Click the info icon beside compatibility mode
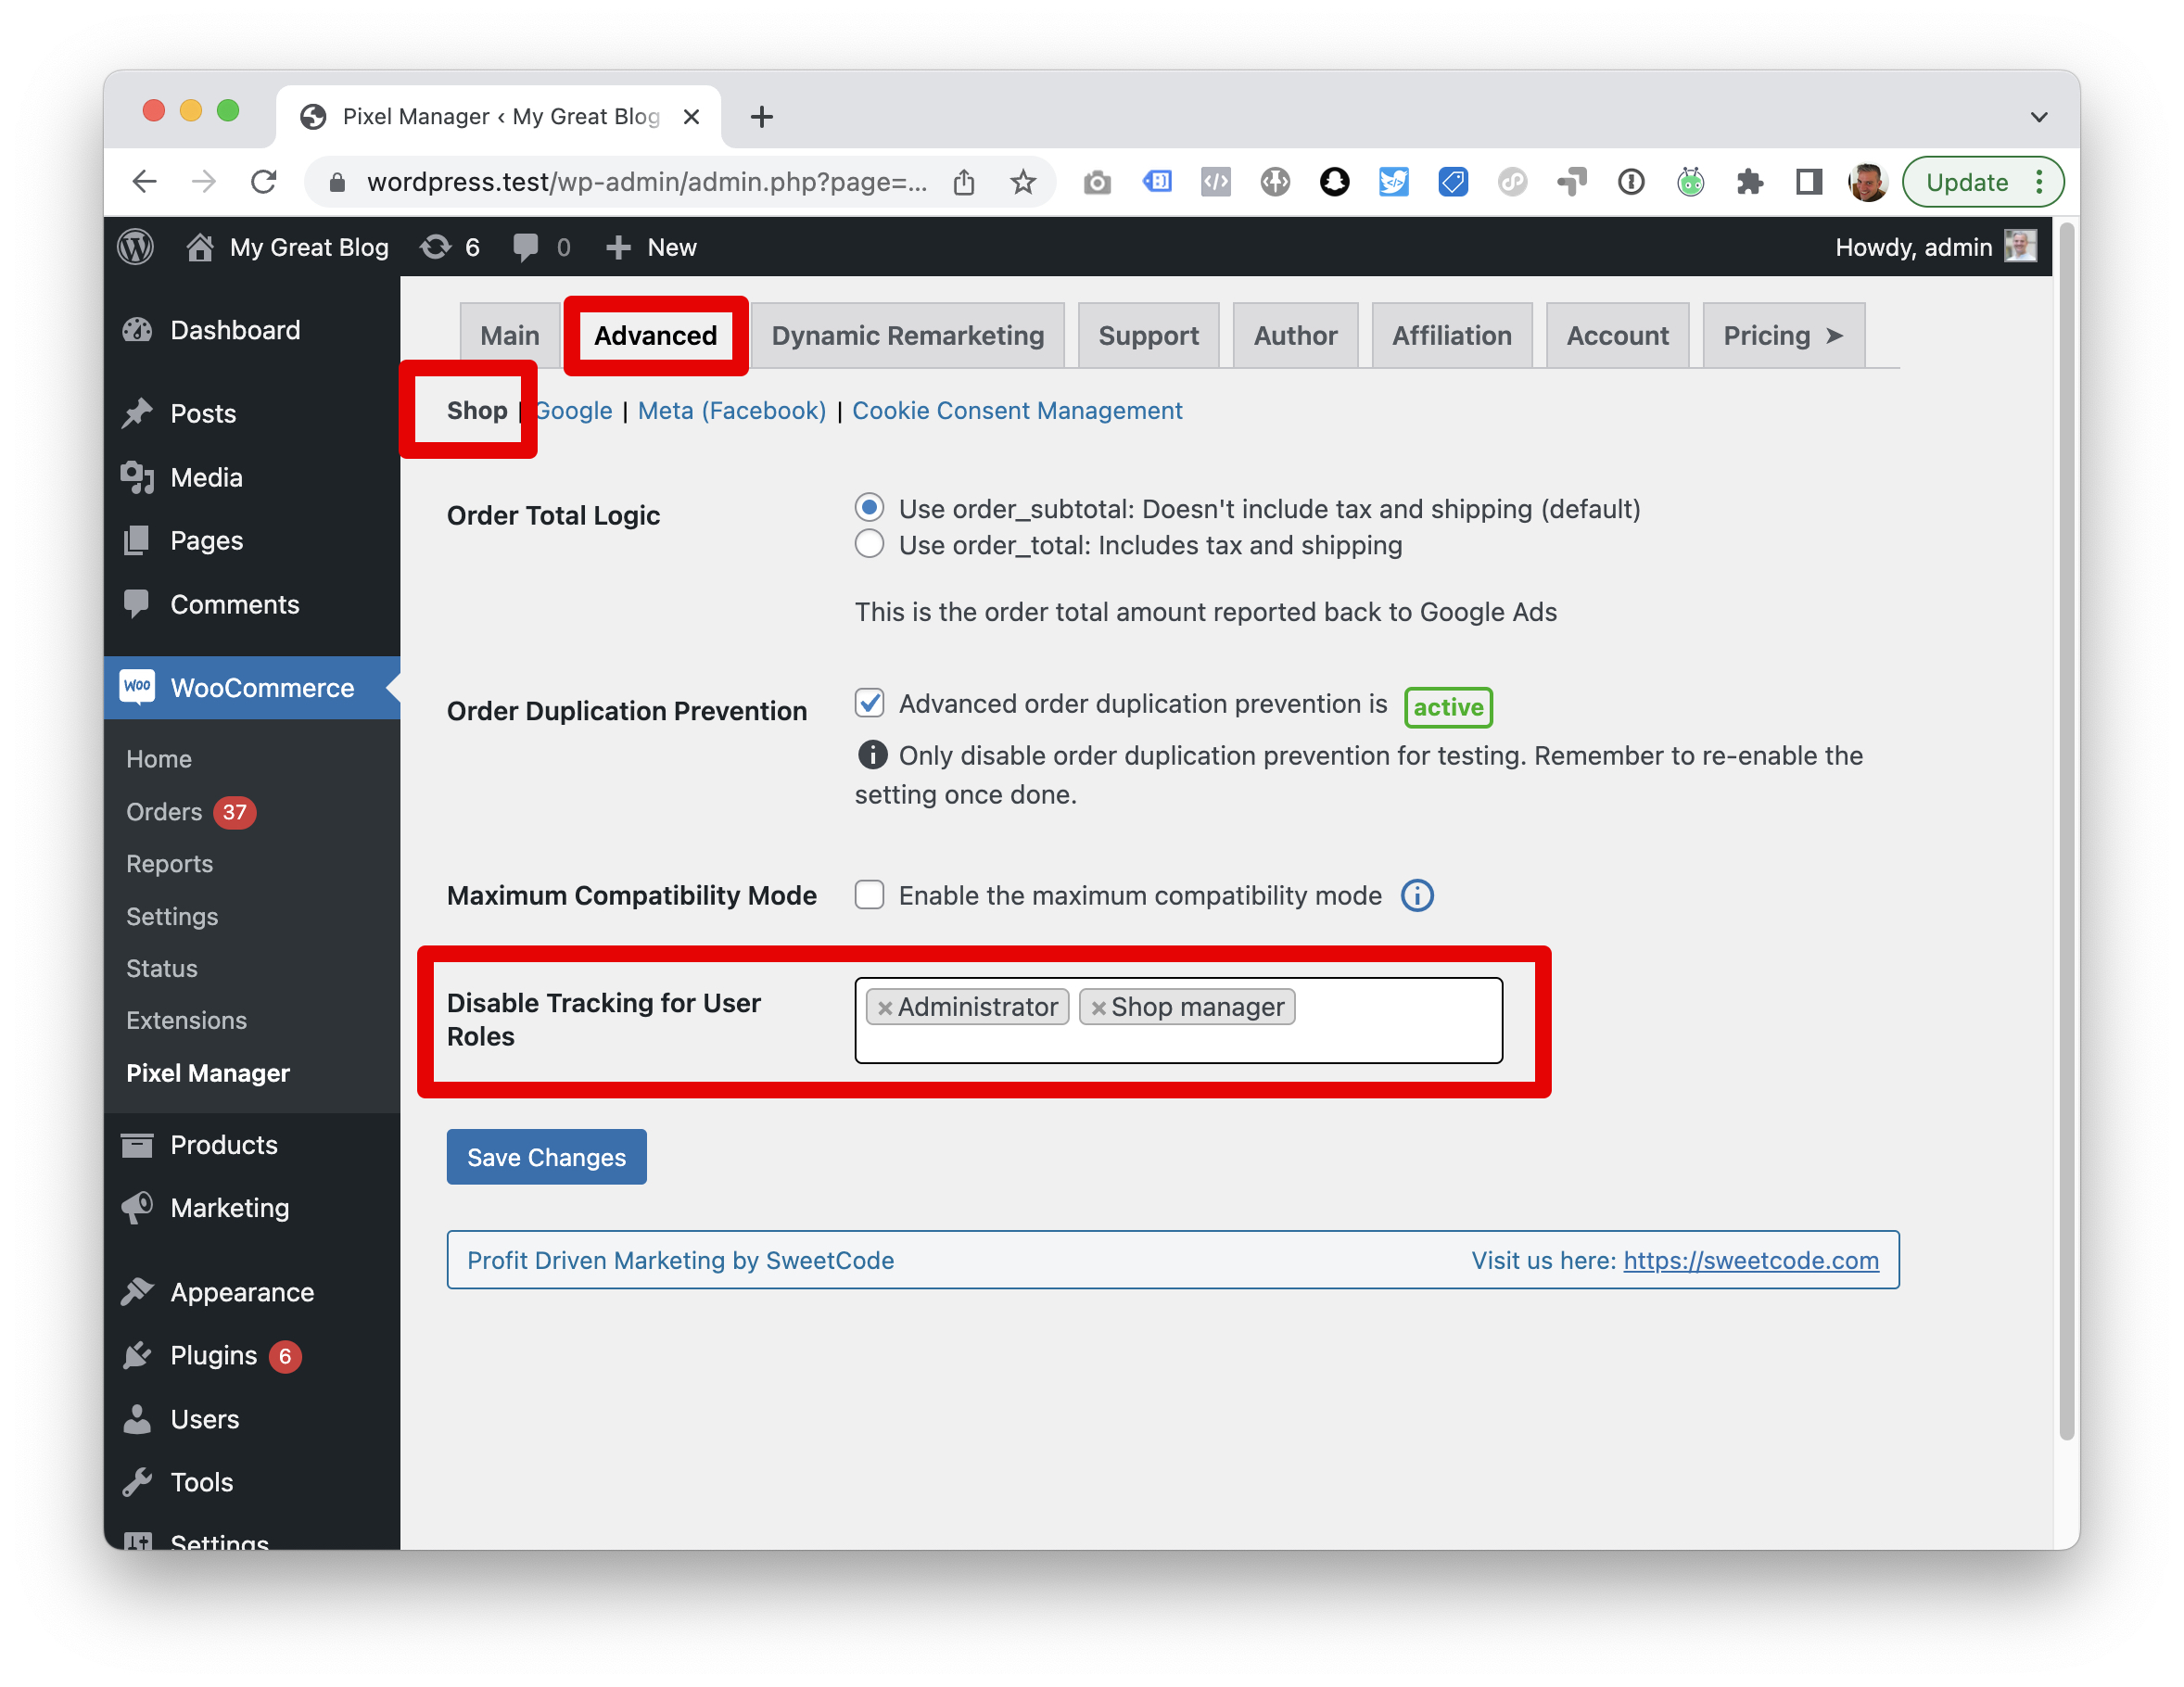This screenshot has width=2184, height=1687. click(x=1416, y=896)
